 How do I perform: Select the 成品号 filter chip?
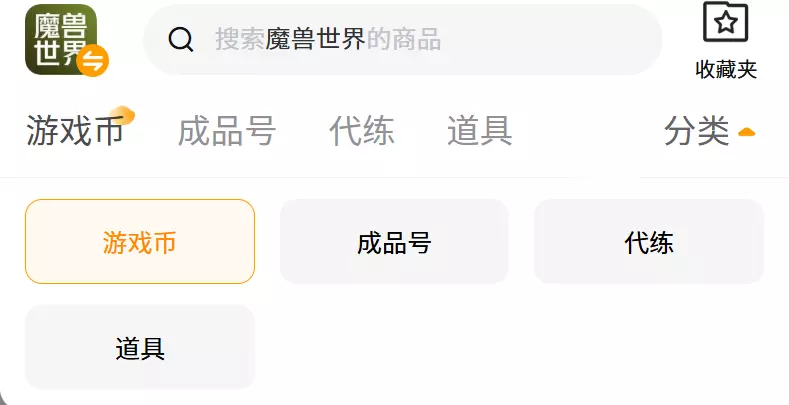tap(394, 242)
